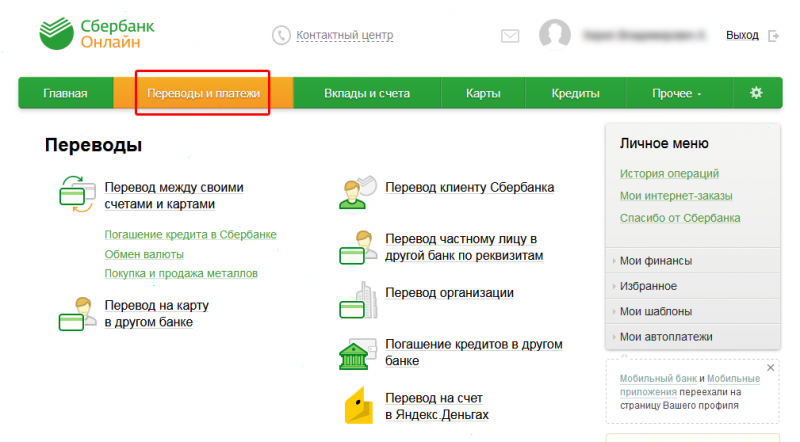Expand Мои финансы section
The width and height of the screenshot is (800, 442).
coord(693,261)
